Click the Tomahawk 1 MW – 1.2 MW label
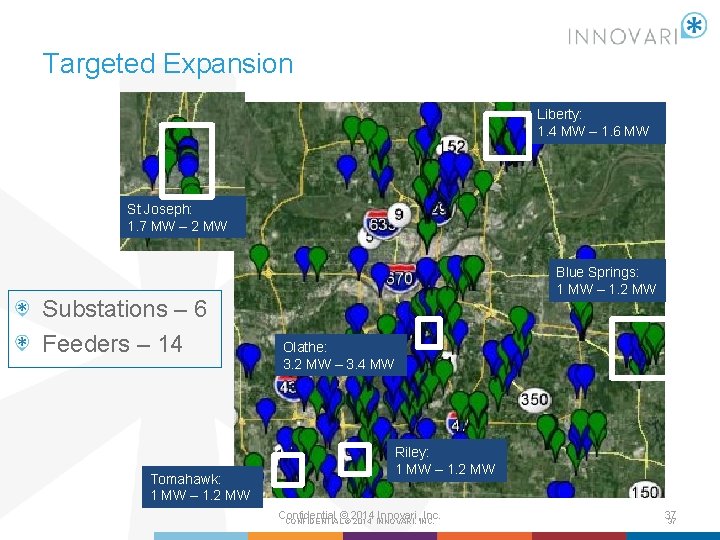This screenshot has width=720, height=540. tap(202, 487)
